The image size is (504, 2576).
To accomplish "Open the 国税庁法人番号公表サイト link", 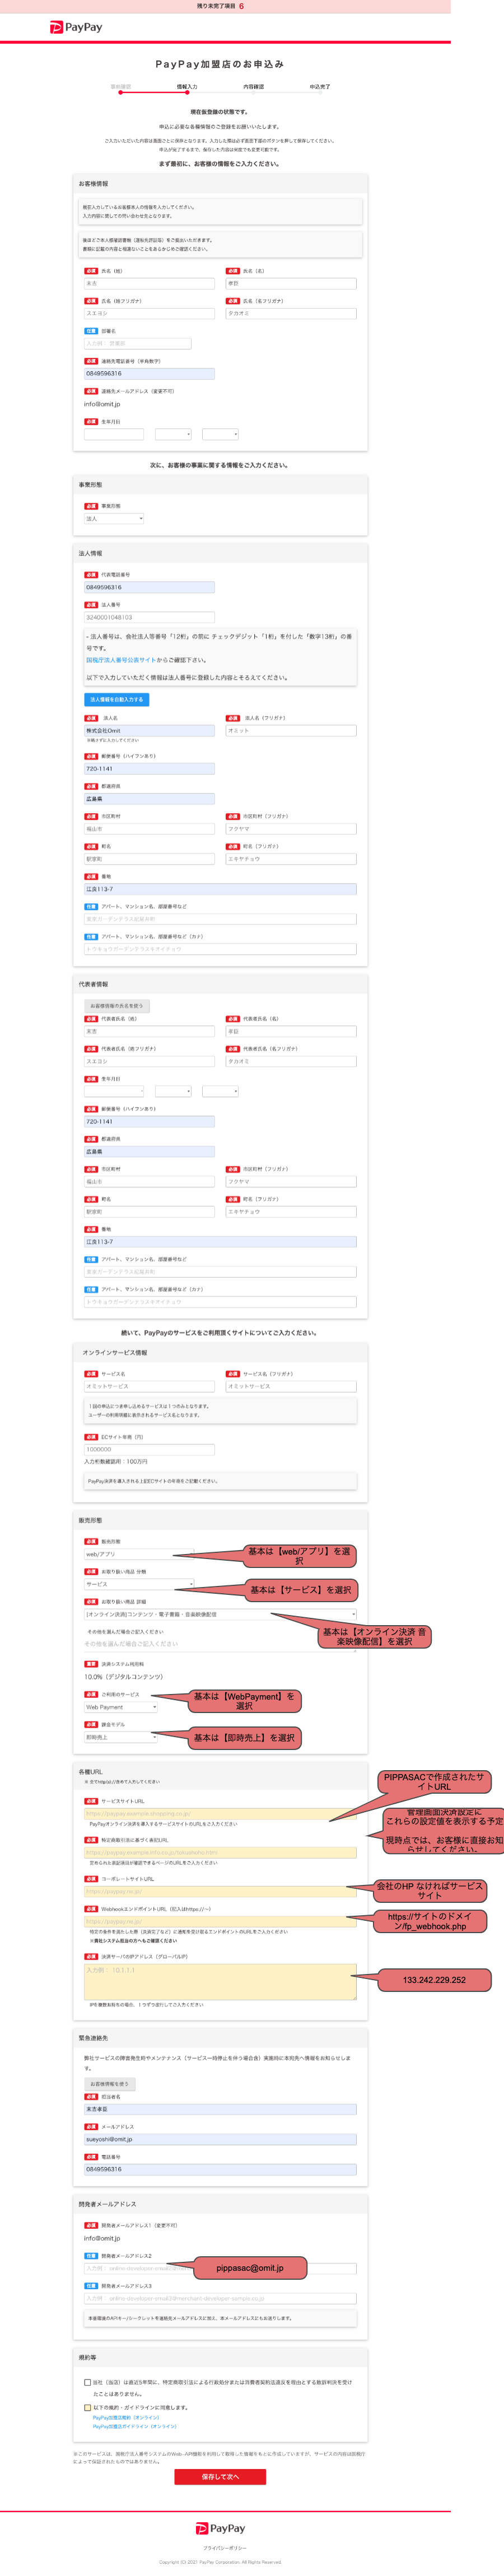I will pyautogui.click(x=121, y=660).
